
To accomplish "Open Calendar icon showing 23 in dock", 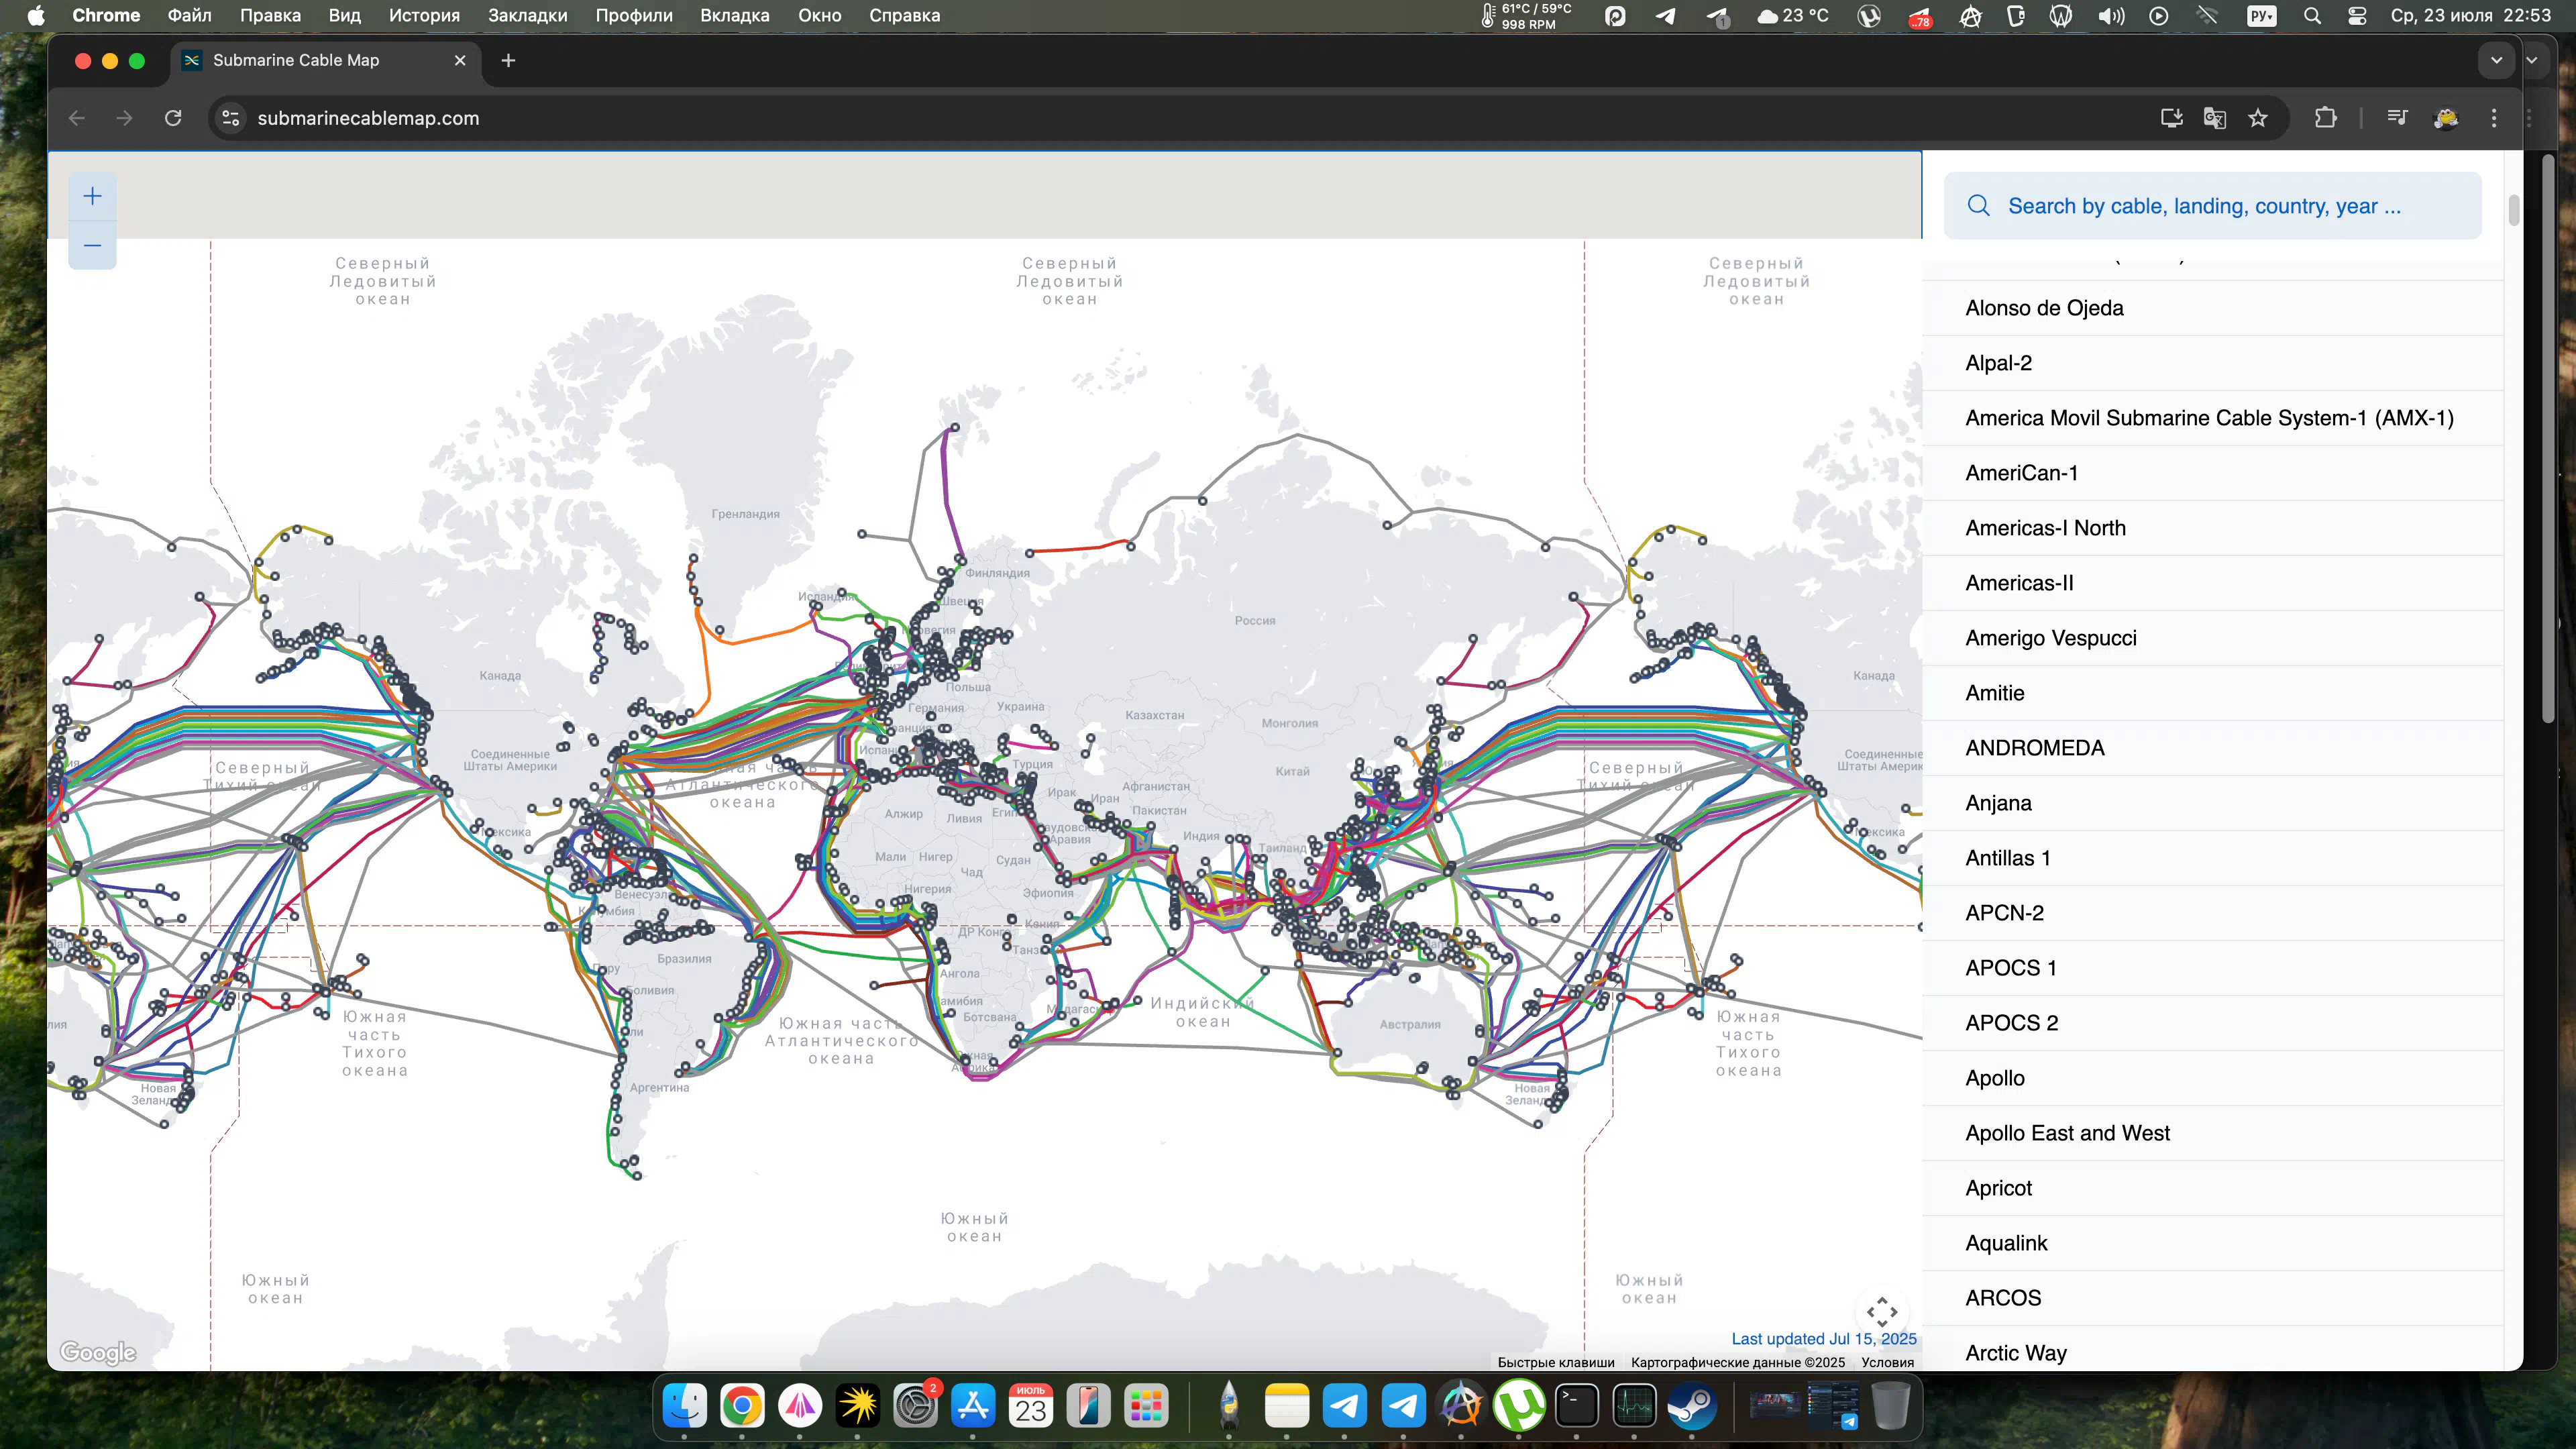I will pyautogui.click(x=1031, y=1406).
